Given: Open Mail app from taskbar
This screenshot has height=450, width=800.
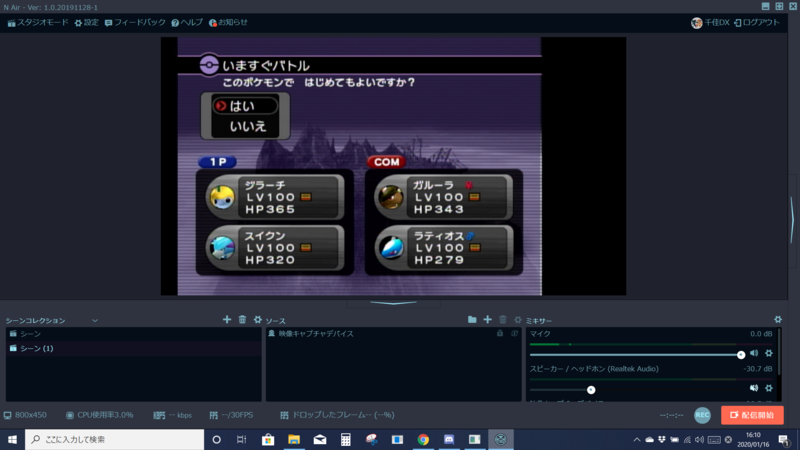Looking at the screenshot, I should tap(320, 439).
